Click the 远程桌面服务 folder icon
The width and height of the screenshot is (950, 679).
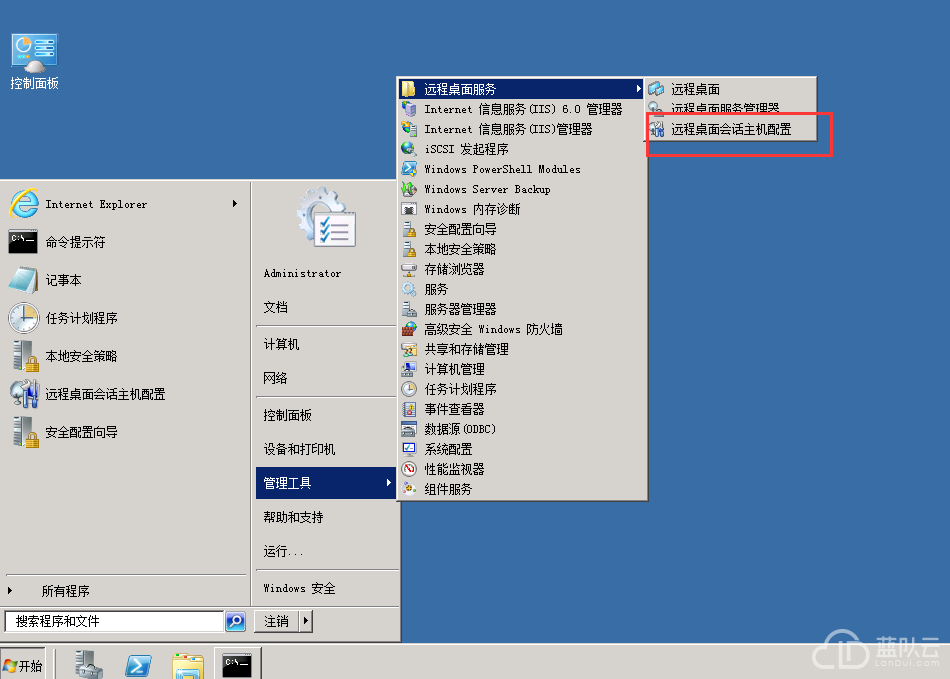[409, 89]
